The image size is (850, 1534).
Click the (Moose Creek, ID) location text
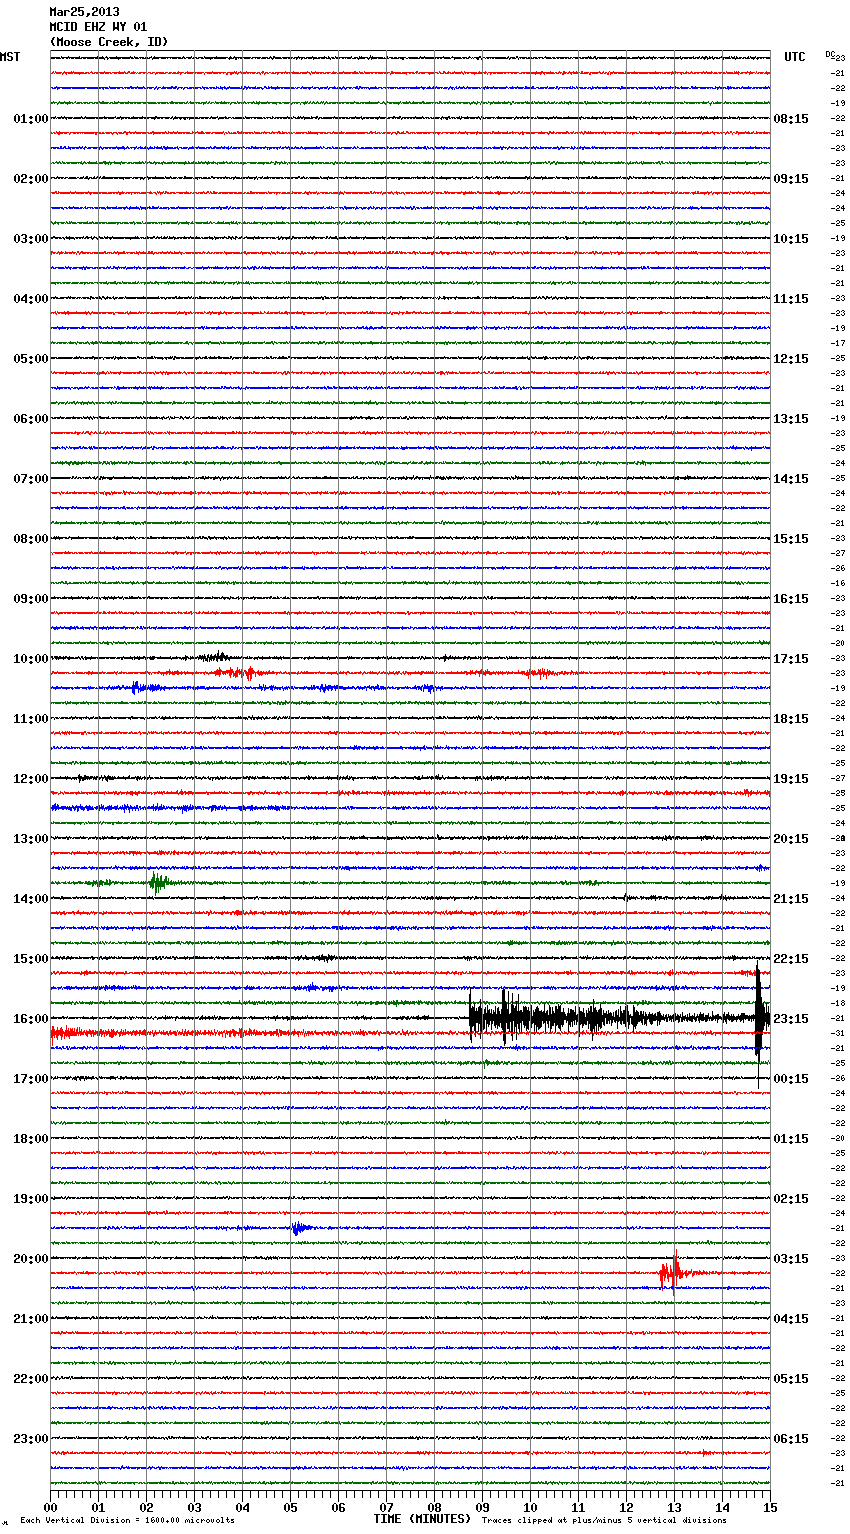(109, 42)
